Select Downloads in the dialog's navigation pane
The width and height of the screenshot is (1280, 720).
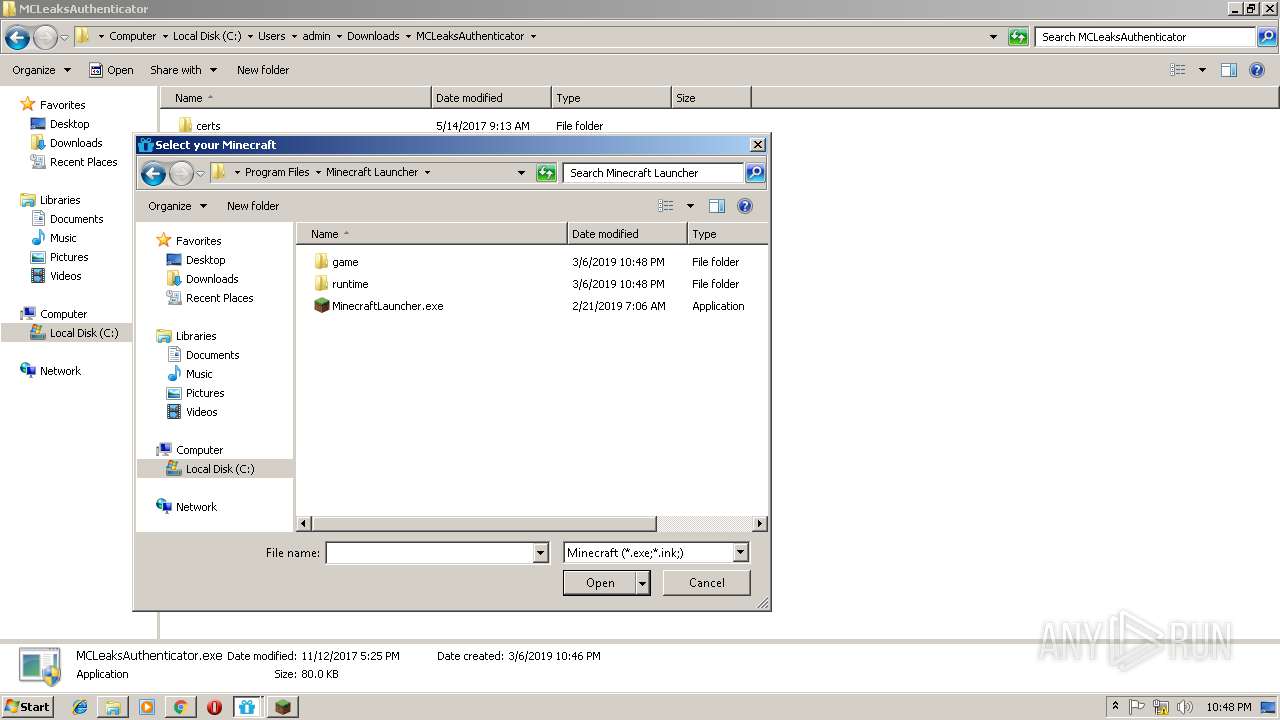point(212,279)
